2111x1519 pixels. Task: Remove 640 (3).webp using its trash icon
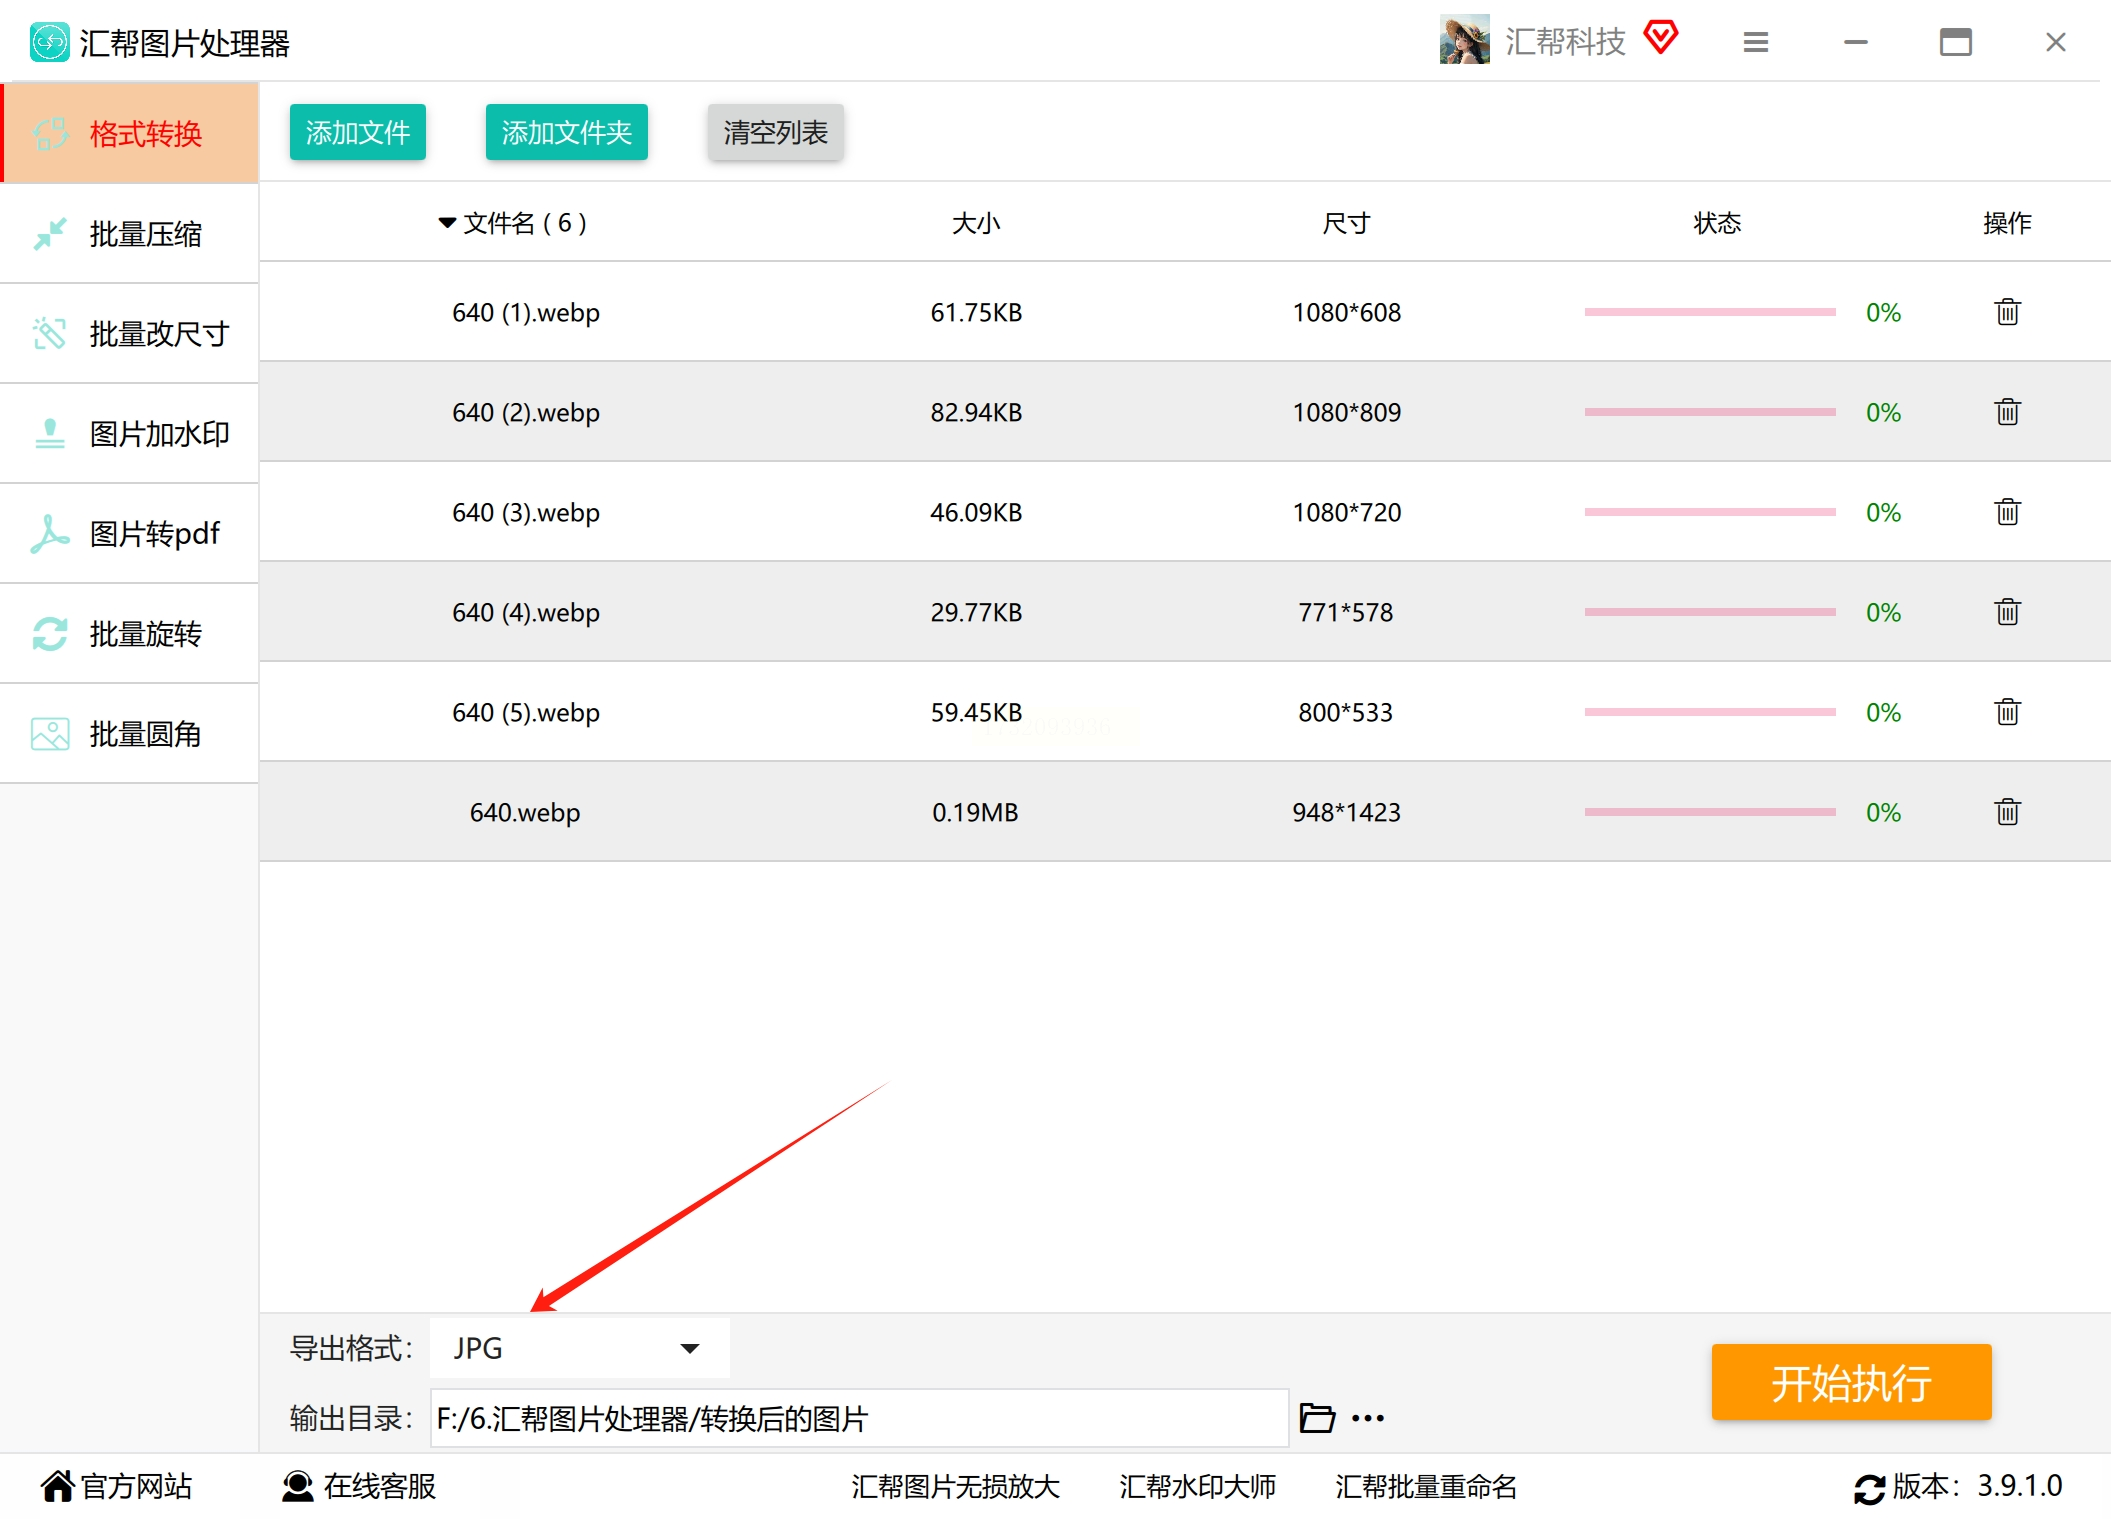pos(2007,512)
